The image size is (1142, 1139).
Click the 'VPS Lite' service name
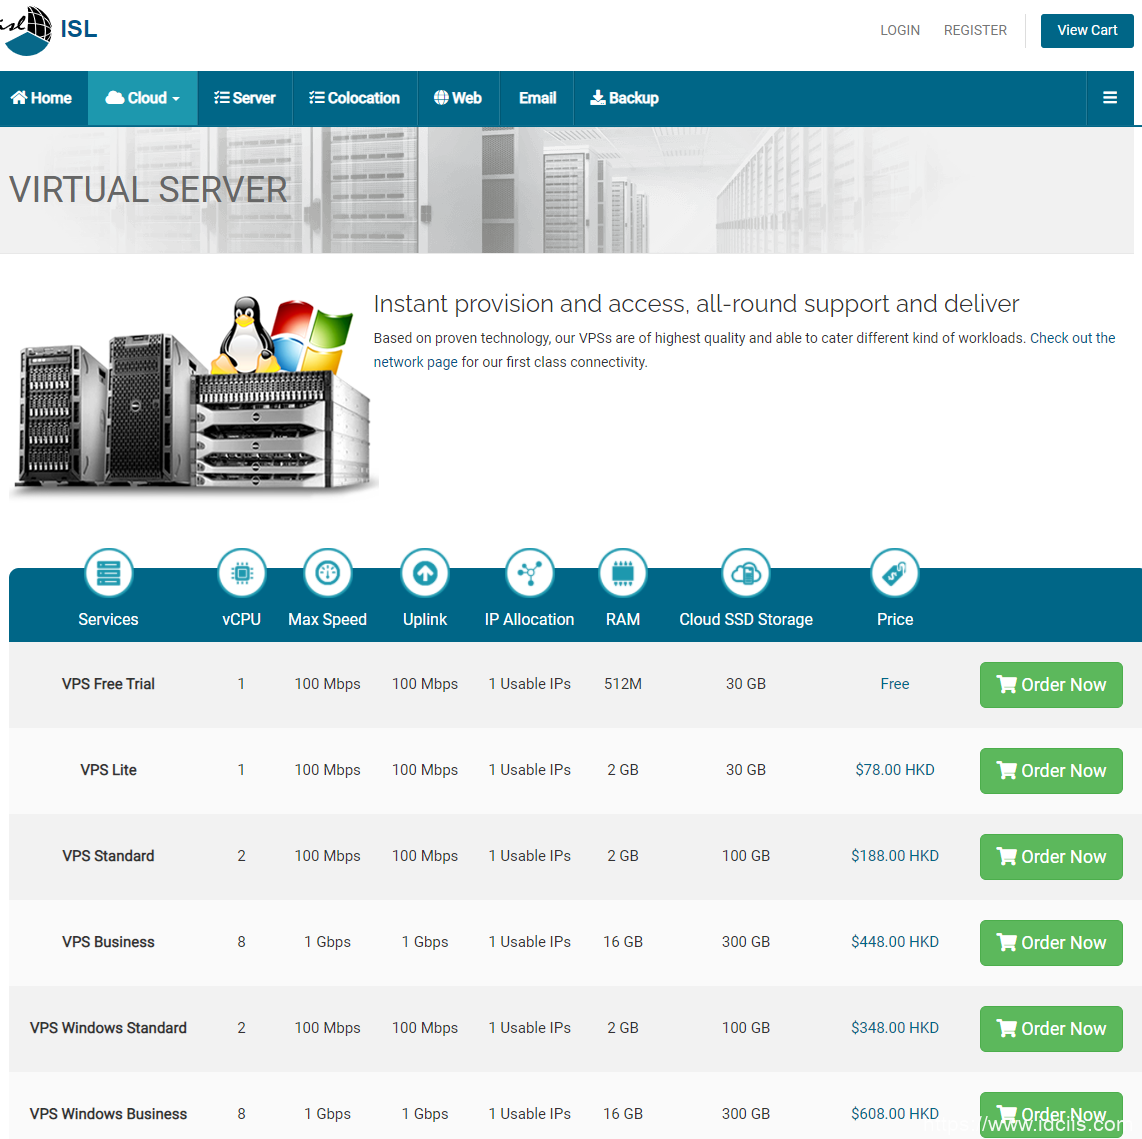tap(109, 770)
